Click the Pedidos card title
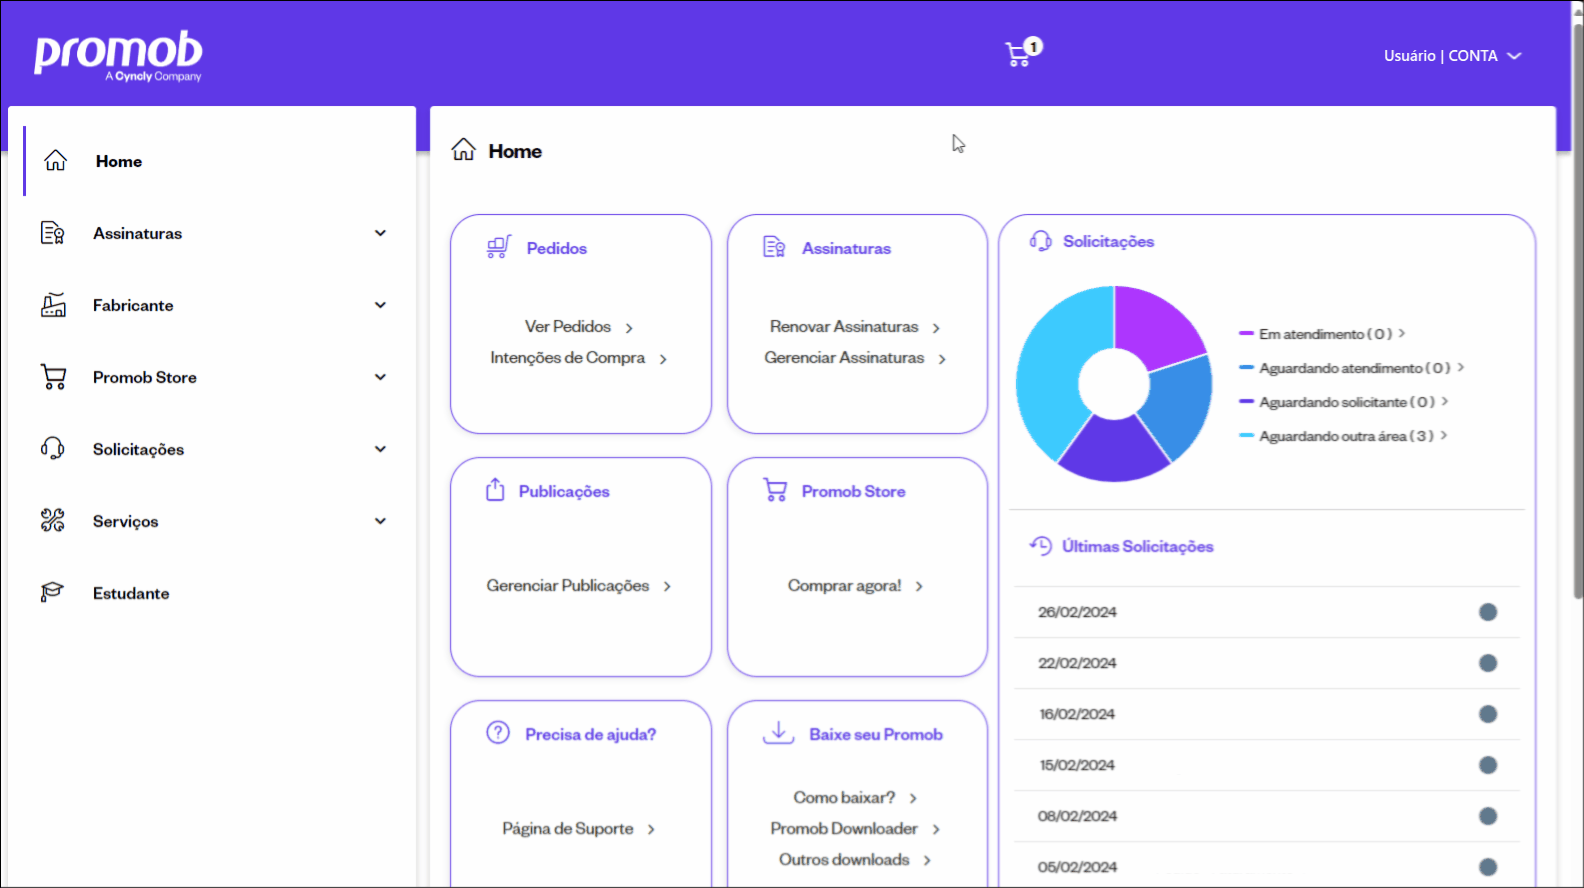1584x888 pixels. point(557,248)
